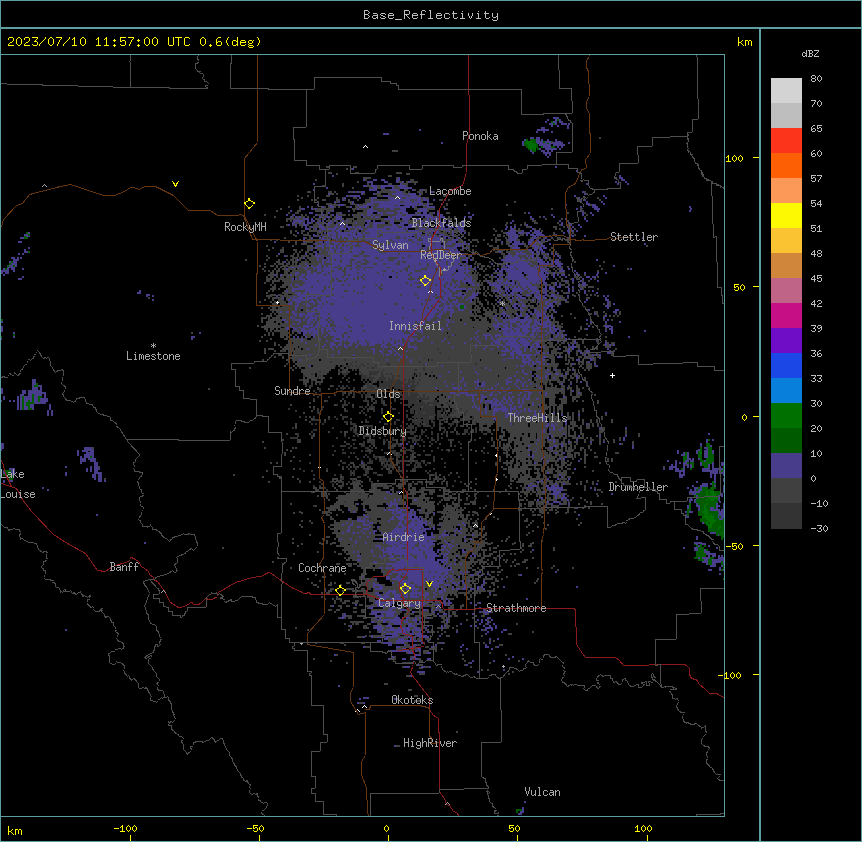Click the km unit label beside the timestamp bar
Screen dimensions: 862x842
click(744, 42)
